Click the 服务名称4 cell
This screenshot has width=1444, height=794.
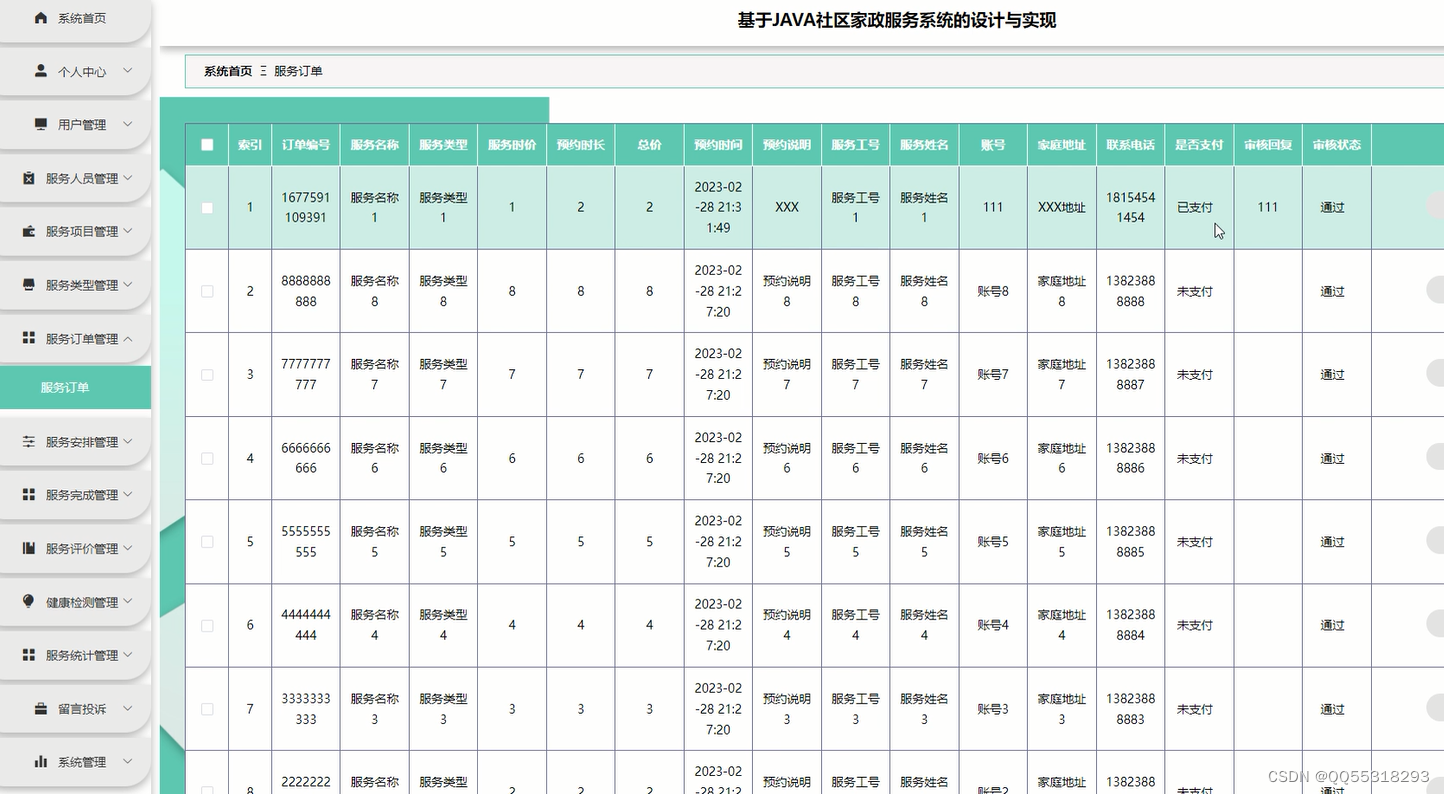[x=375, y=625]
